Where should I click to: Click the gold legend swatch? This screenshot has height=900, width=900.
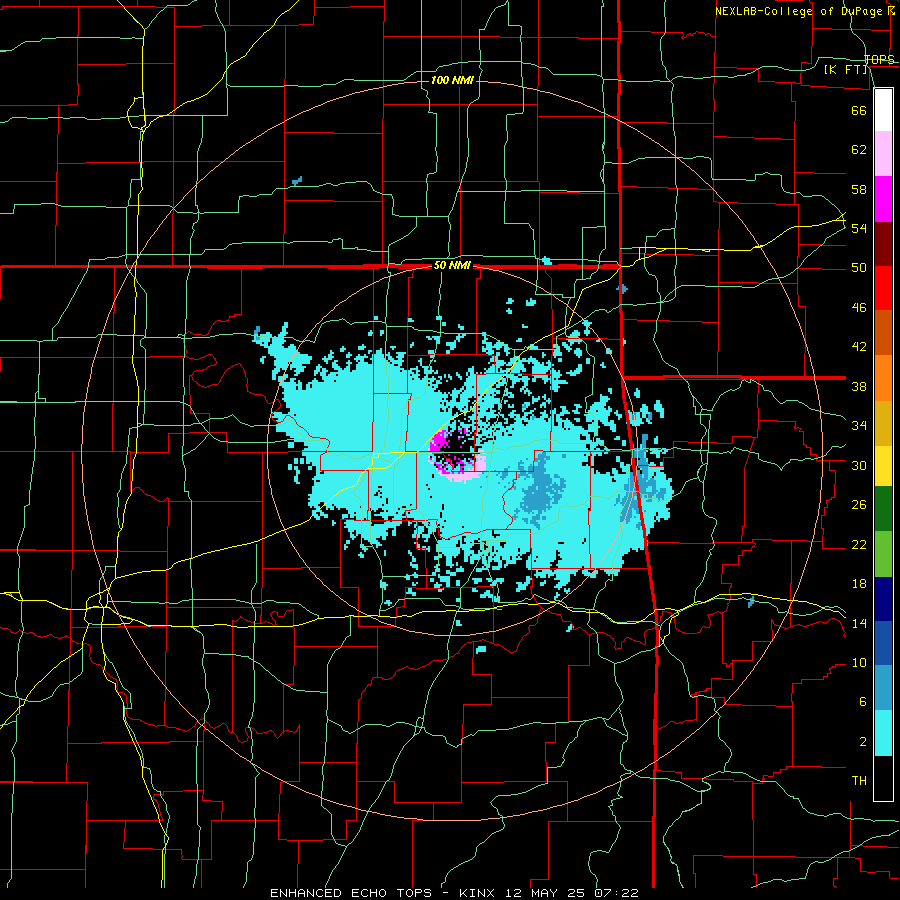(883, 422)
